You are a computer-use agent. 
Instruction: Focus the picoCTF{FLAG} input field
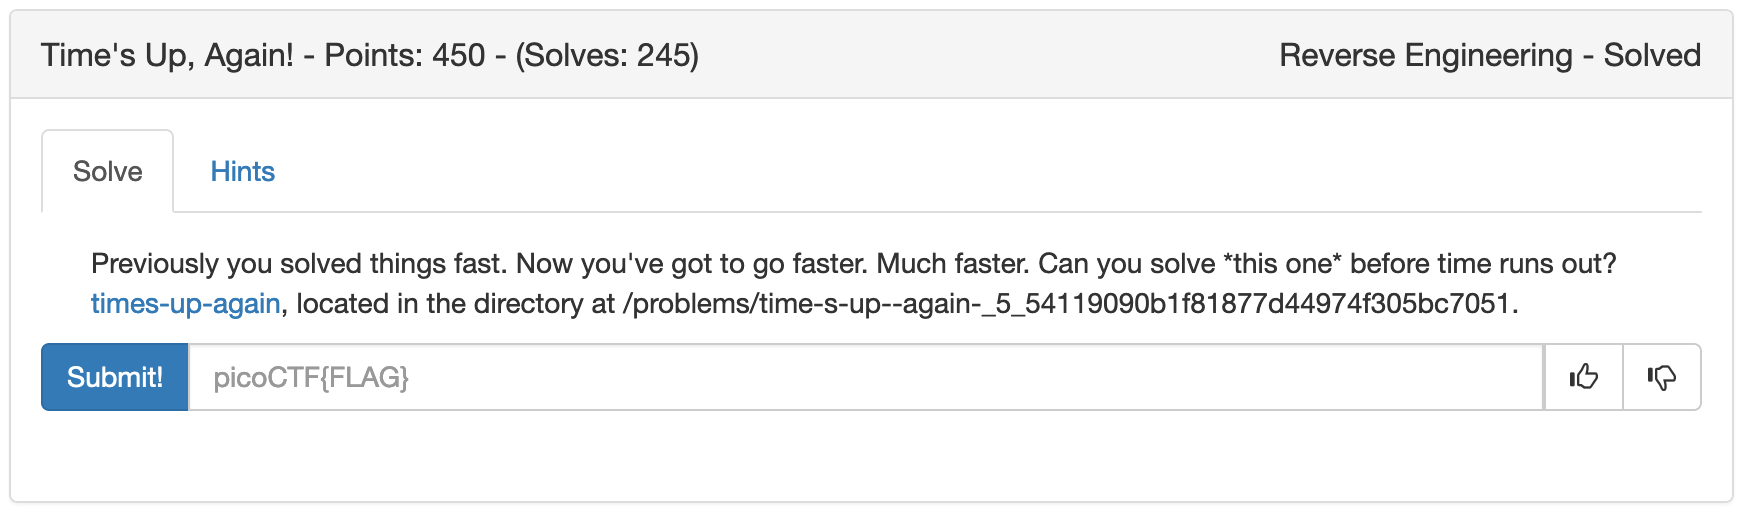click(865, 377)
